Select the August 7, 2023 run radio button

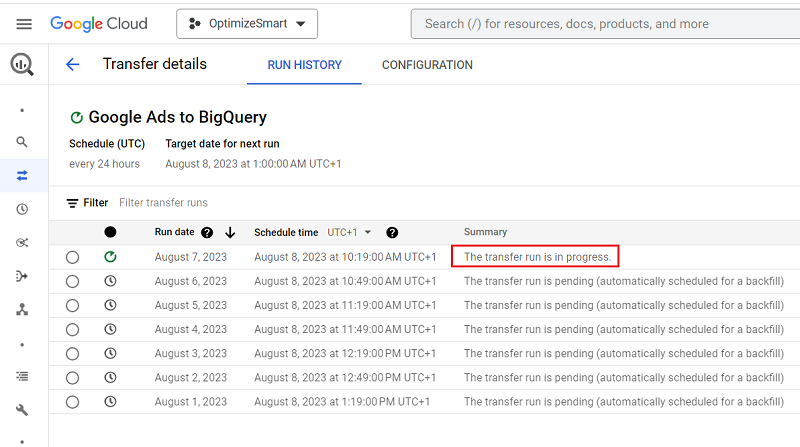click(x=72, y=257)
